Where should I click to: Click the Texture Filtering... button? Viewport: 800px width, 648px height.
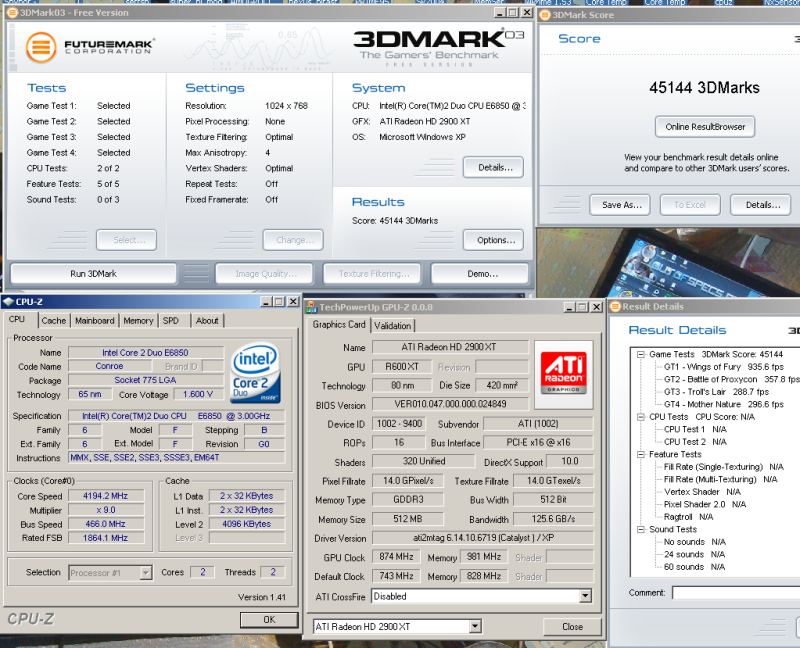(x=372, y=273)
